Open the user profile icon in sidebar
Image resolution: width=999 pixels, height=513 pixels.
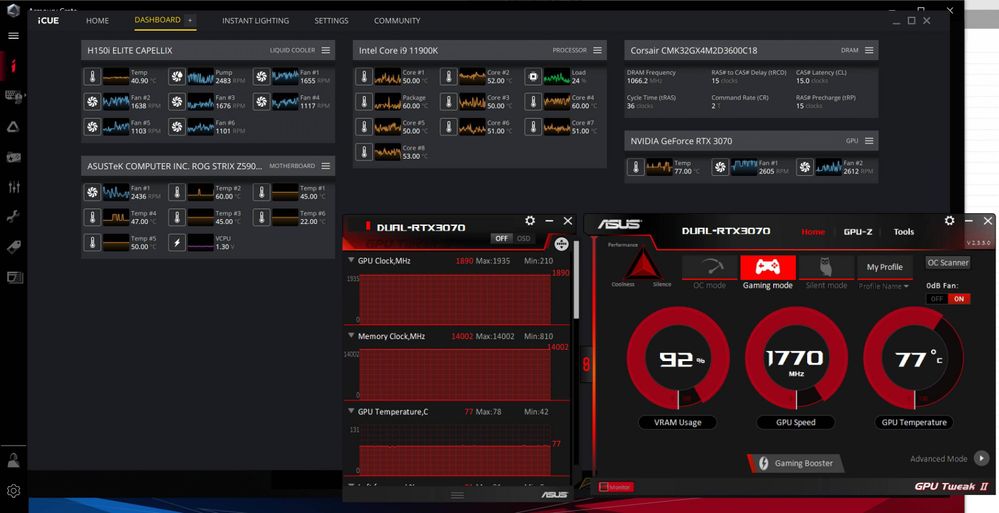point(13,459)
